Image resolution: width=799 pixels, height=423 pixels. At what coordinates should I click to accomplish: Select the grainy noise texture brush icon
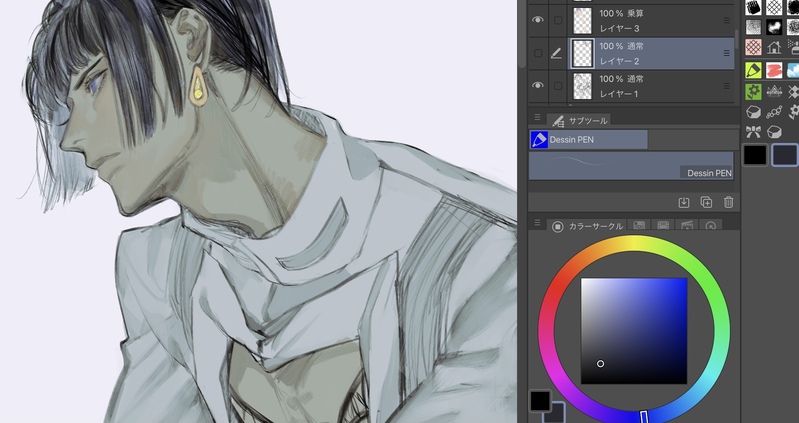pyautogui.click(x=753, y=27)
